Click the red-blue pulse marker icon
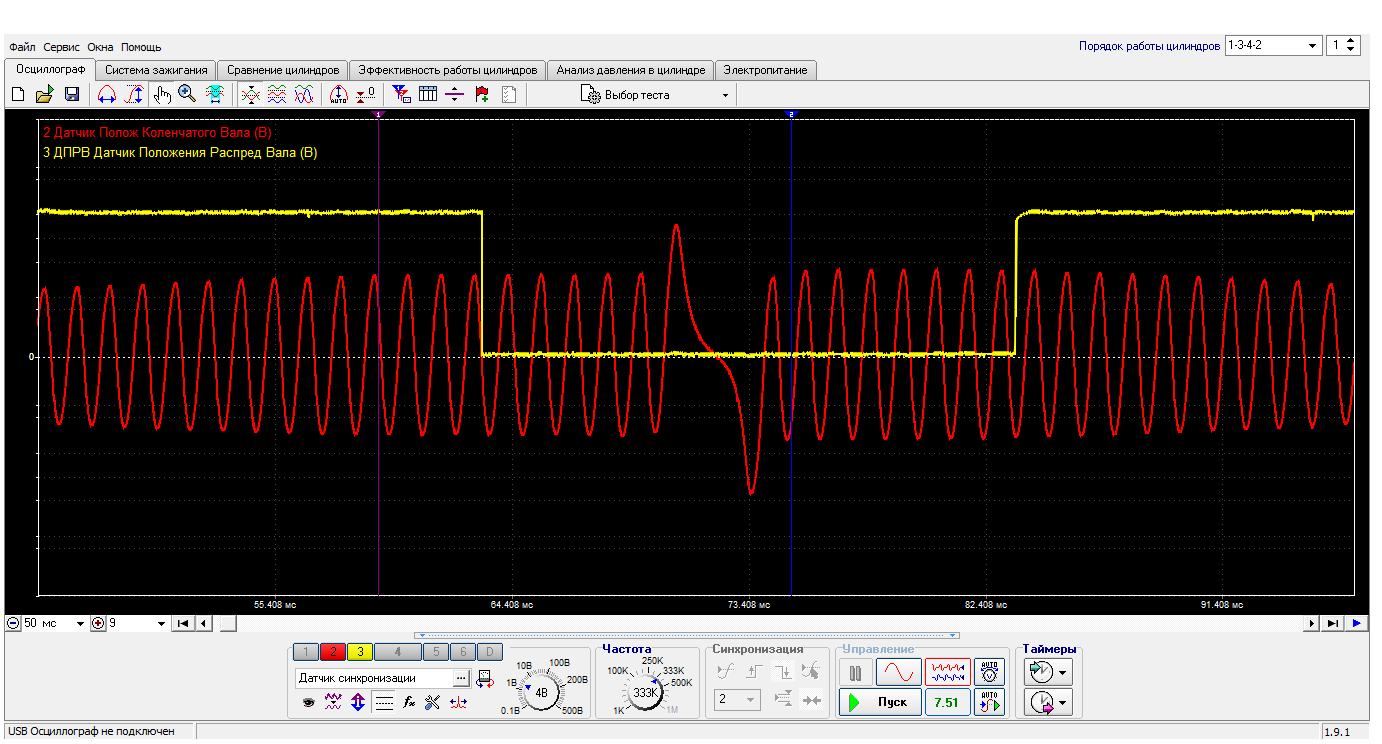The image size is (1382, 744). point(458,702)
